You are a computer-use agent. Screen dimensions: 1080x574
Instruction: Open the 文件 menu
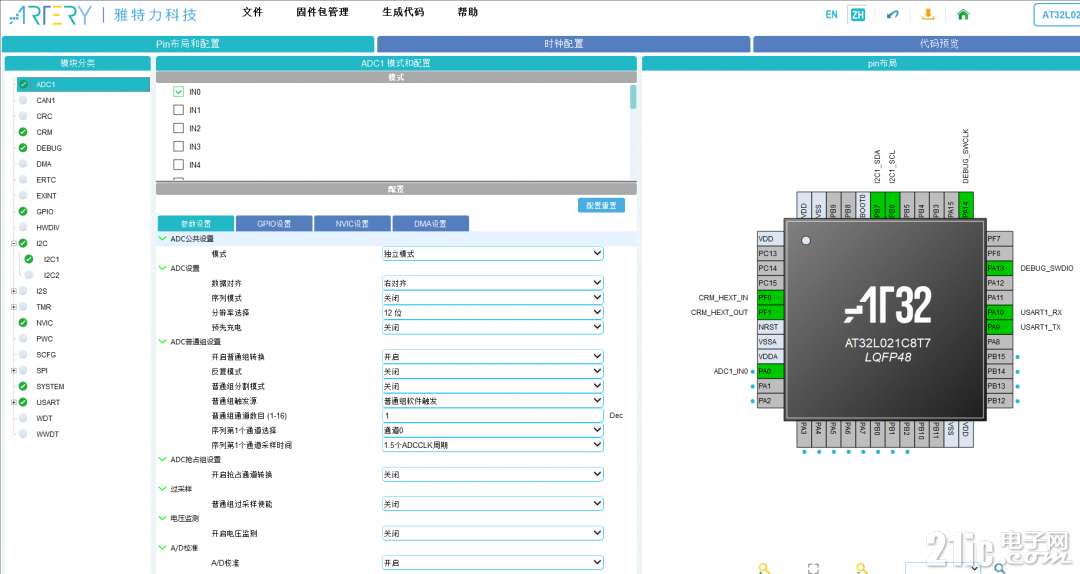click(x=253, y=12)
